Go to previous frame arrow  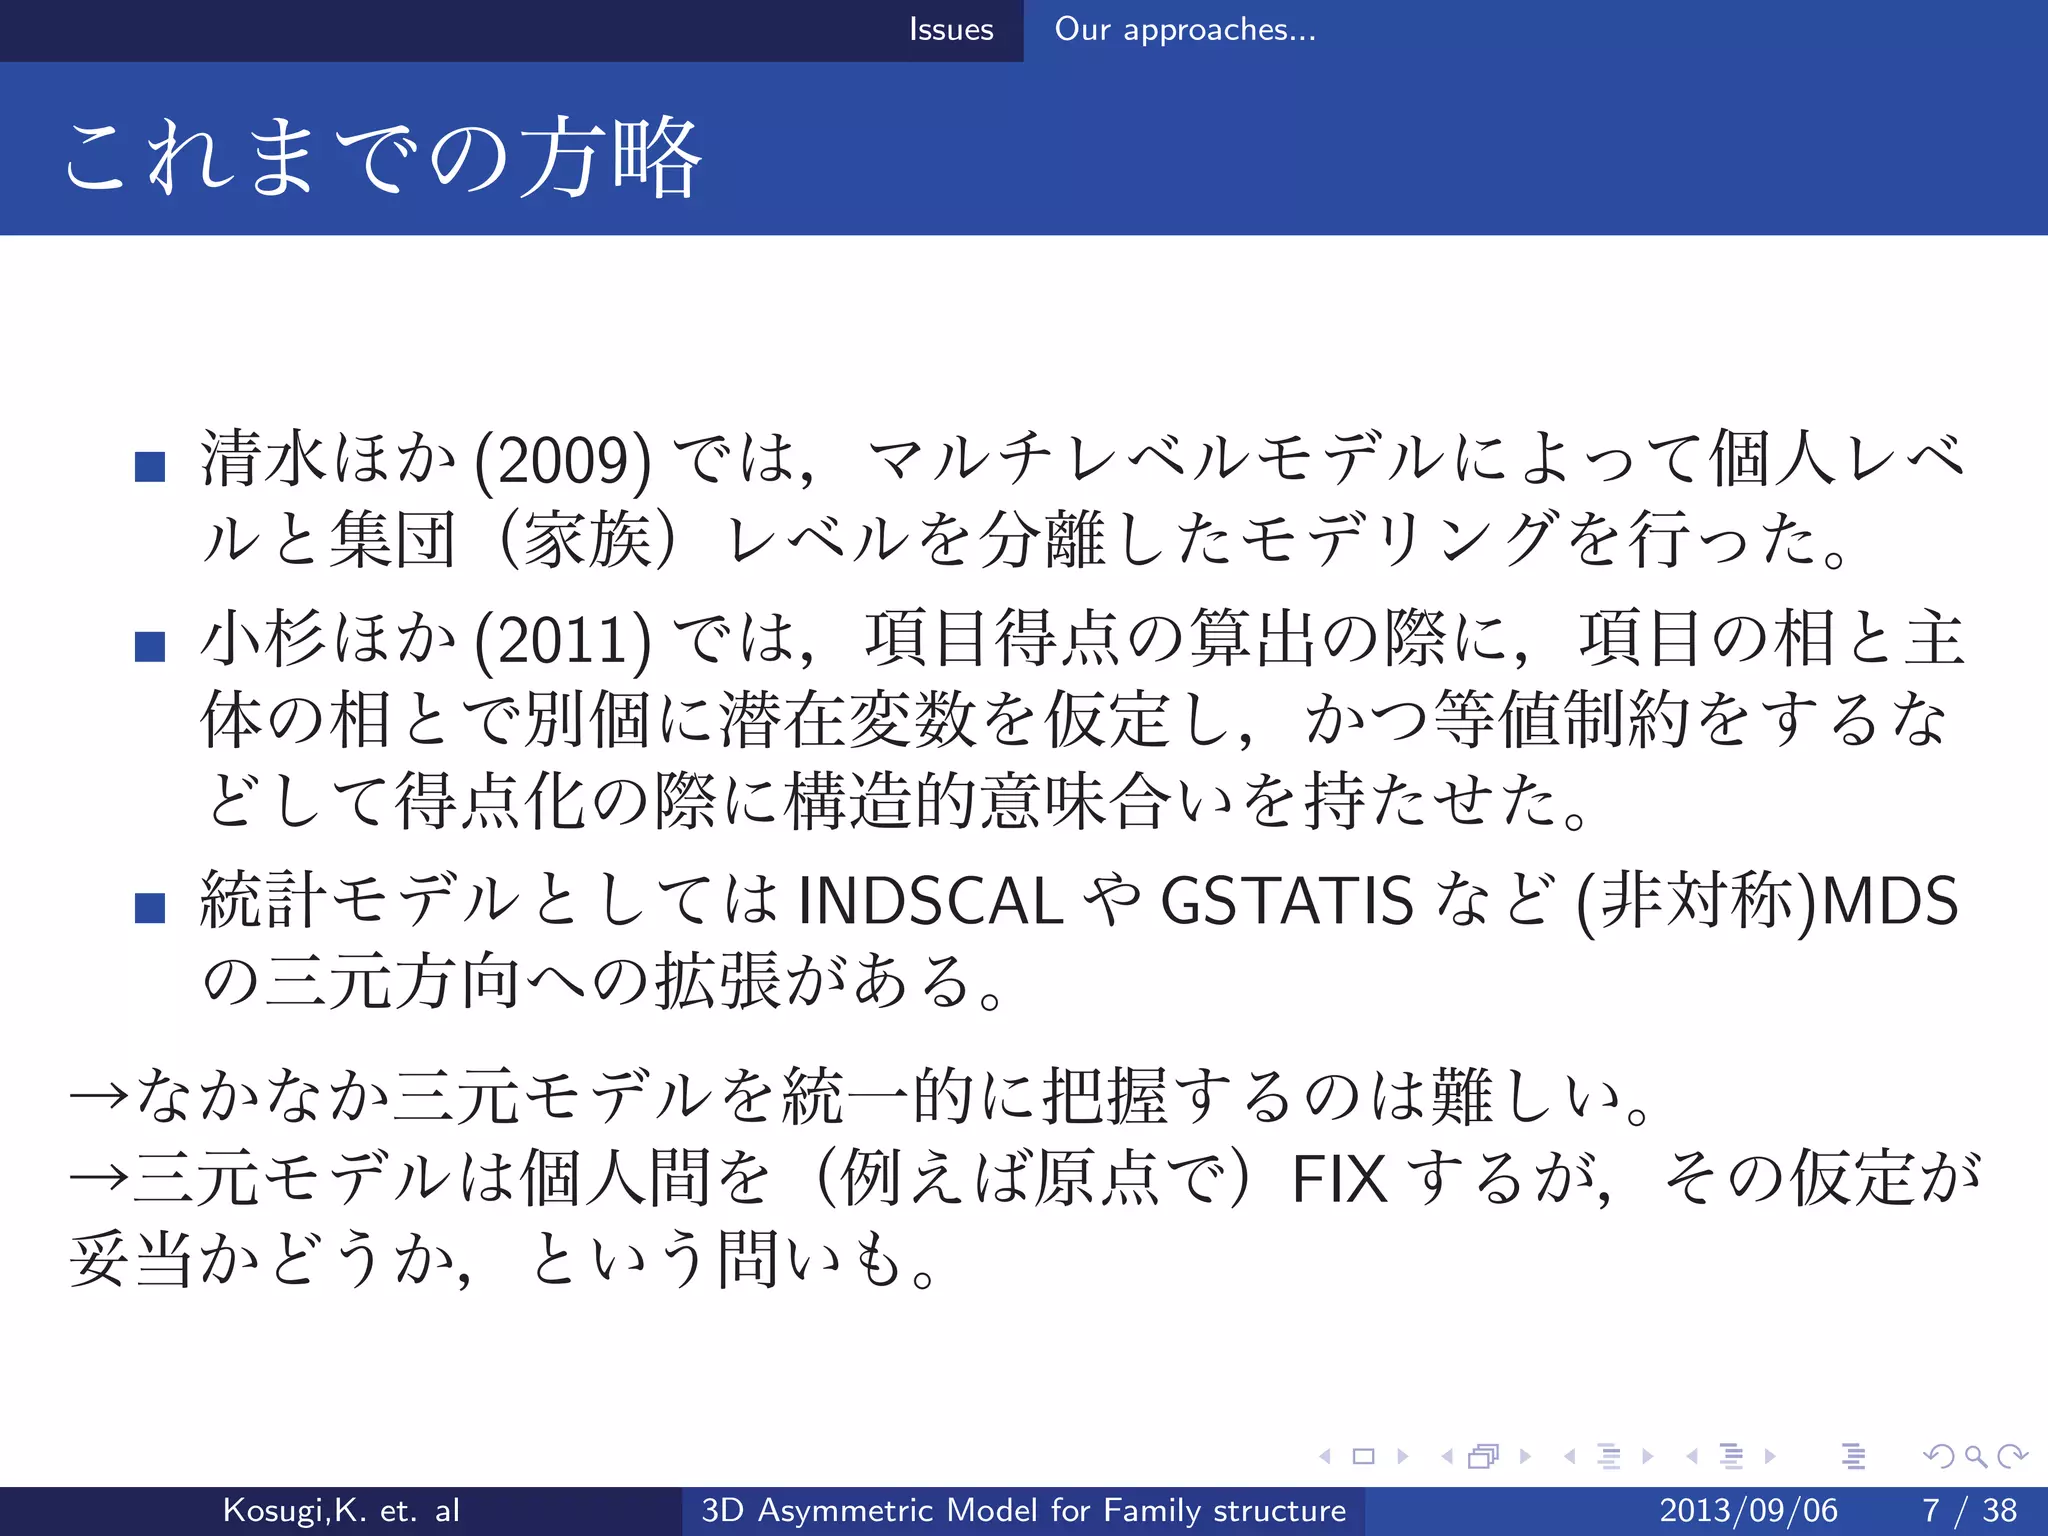point(1446,1456)
